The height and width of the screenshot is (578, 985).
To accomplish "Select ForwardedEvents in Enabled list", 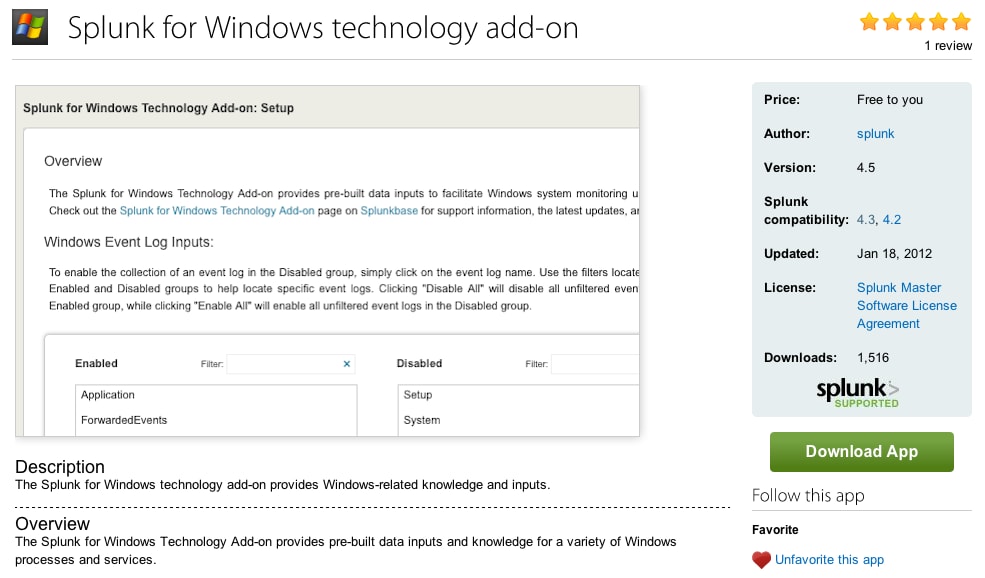I will pos(124,420).
